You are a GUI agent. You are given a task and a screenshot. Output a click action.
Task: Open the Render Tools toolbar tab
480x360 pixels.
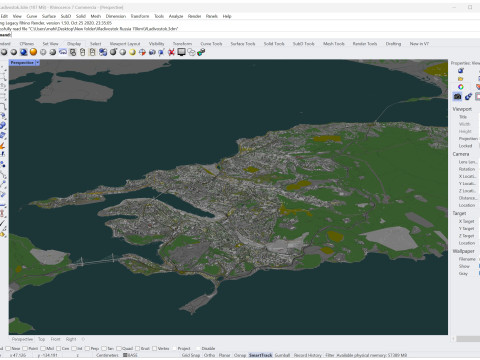click(x=365, y=44)
